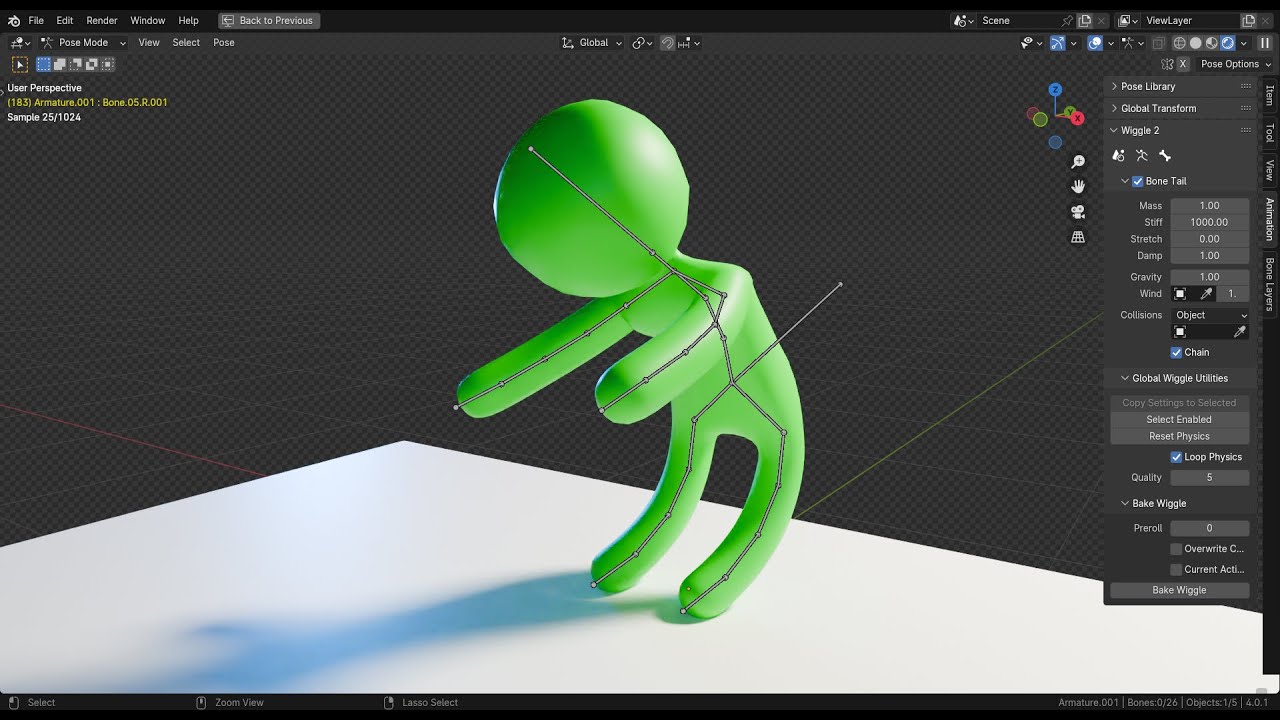Open the Render menu
1280x720 pixels.
pyautogui.click(x=102, y=20)
